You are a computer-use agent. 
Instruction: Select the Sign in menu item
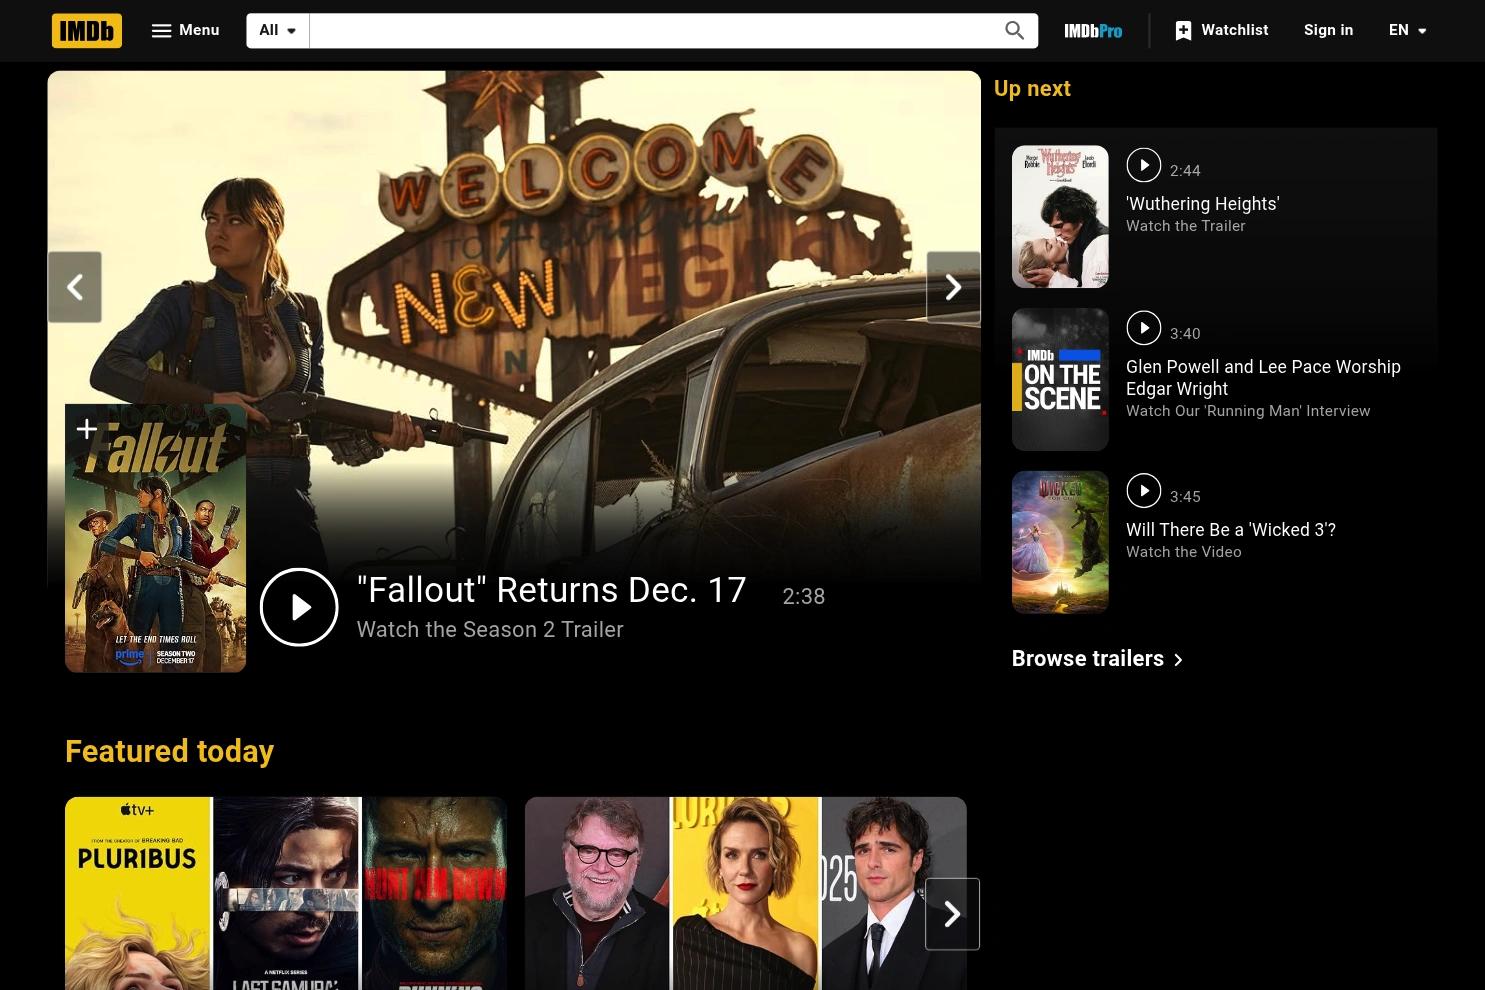point(1328,30)
